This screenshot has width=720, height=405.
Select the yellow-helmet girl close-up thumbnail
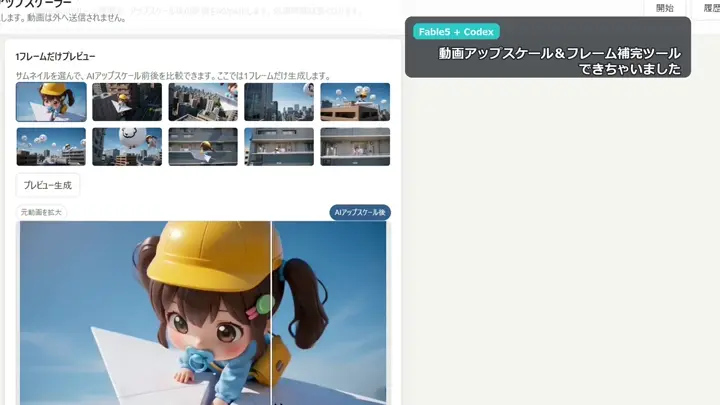[x=51, y=102]
